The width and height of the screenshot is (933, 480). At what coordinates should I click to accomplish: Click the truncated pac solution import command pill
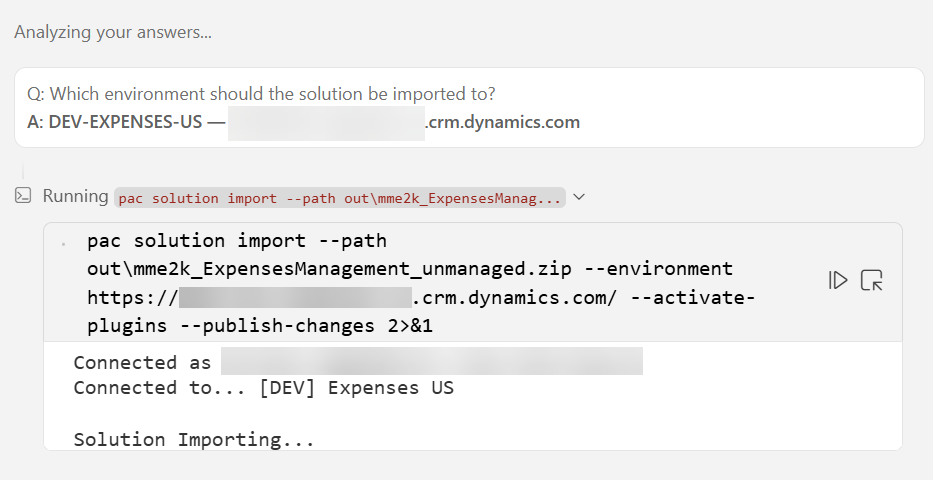pyautogui.click(x=340, y=197)
